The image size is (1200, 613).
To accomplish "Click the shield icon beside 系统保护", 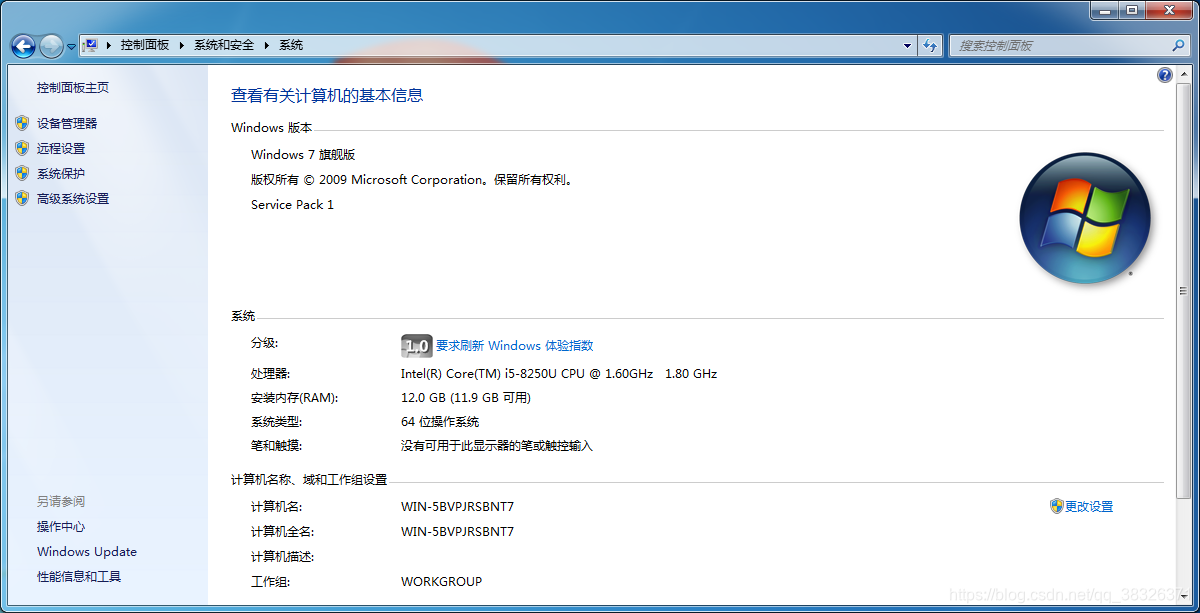I will click(22, 173).
